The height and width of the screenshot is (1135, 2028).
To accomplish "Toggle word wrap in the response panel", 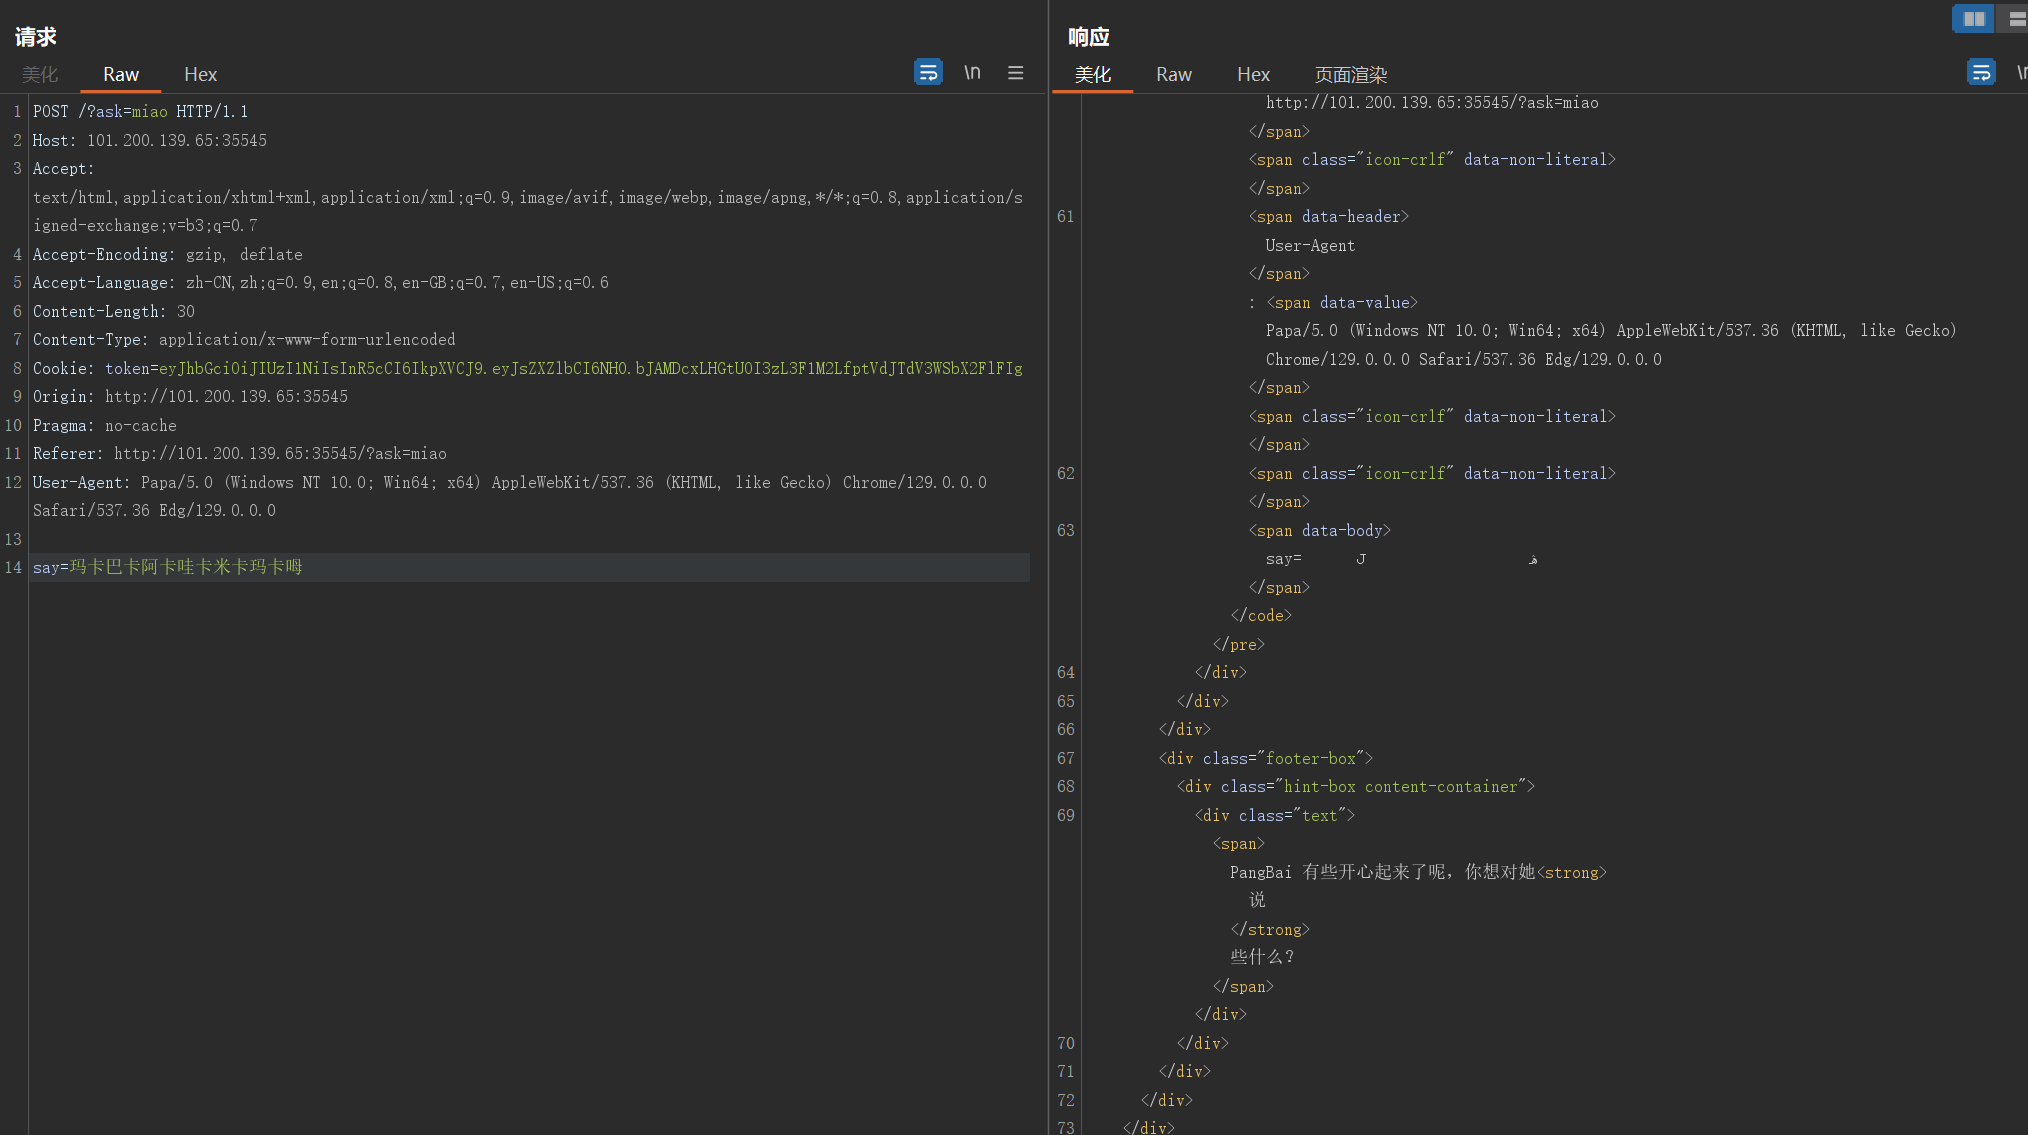I will (1981, 72).
